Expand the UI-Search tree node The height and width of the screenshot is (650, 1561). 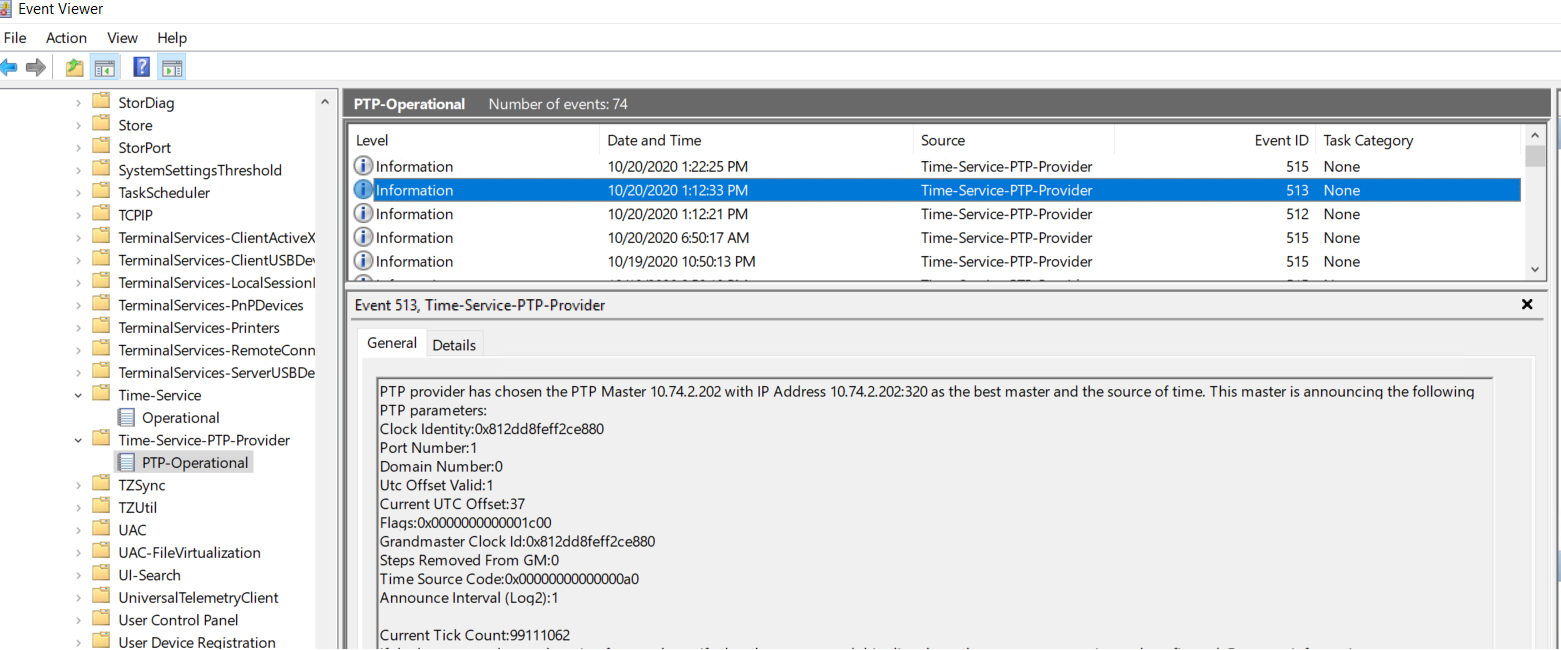(x=79, y=575)
